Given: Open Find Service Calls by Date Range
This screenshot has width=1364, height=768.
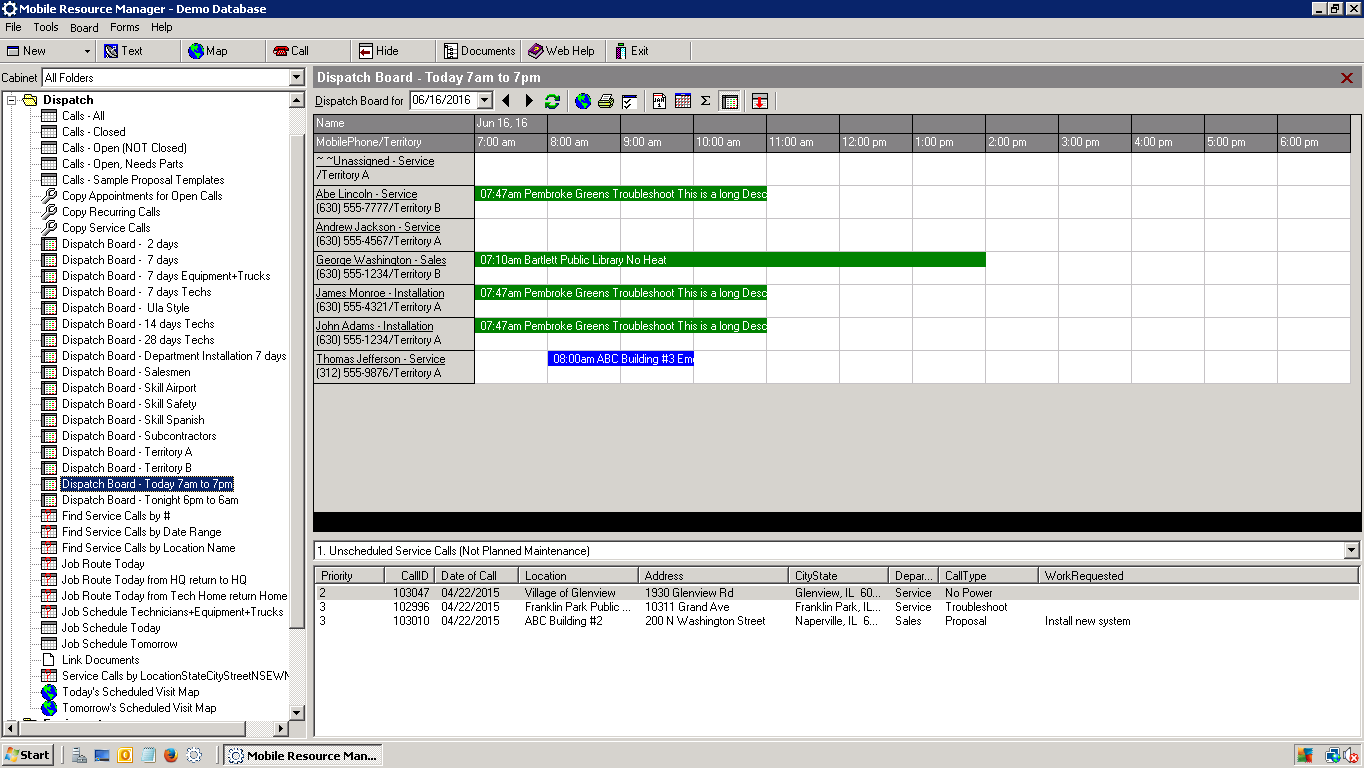Looking at the screenshot, I should pyautogui.click(x=142, y=532).
